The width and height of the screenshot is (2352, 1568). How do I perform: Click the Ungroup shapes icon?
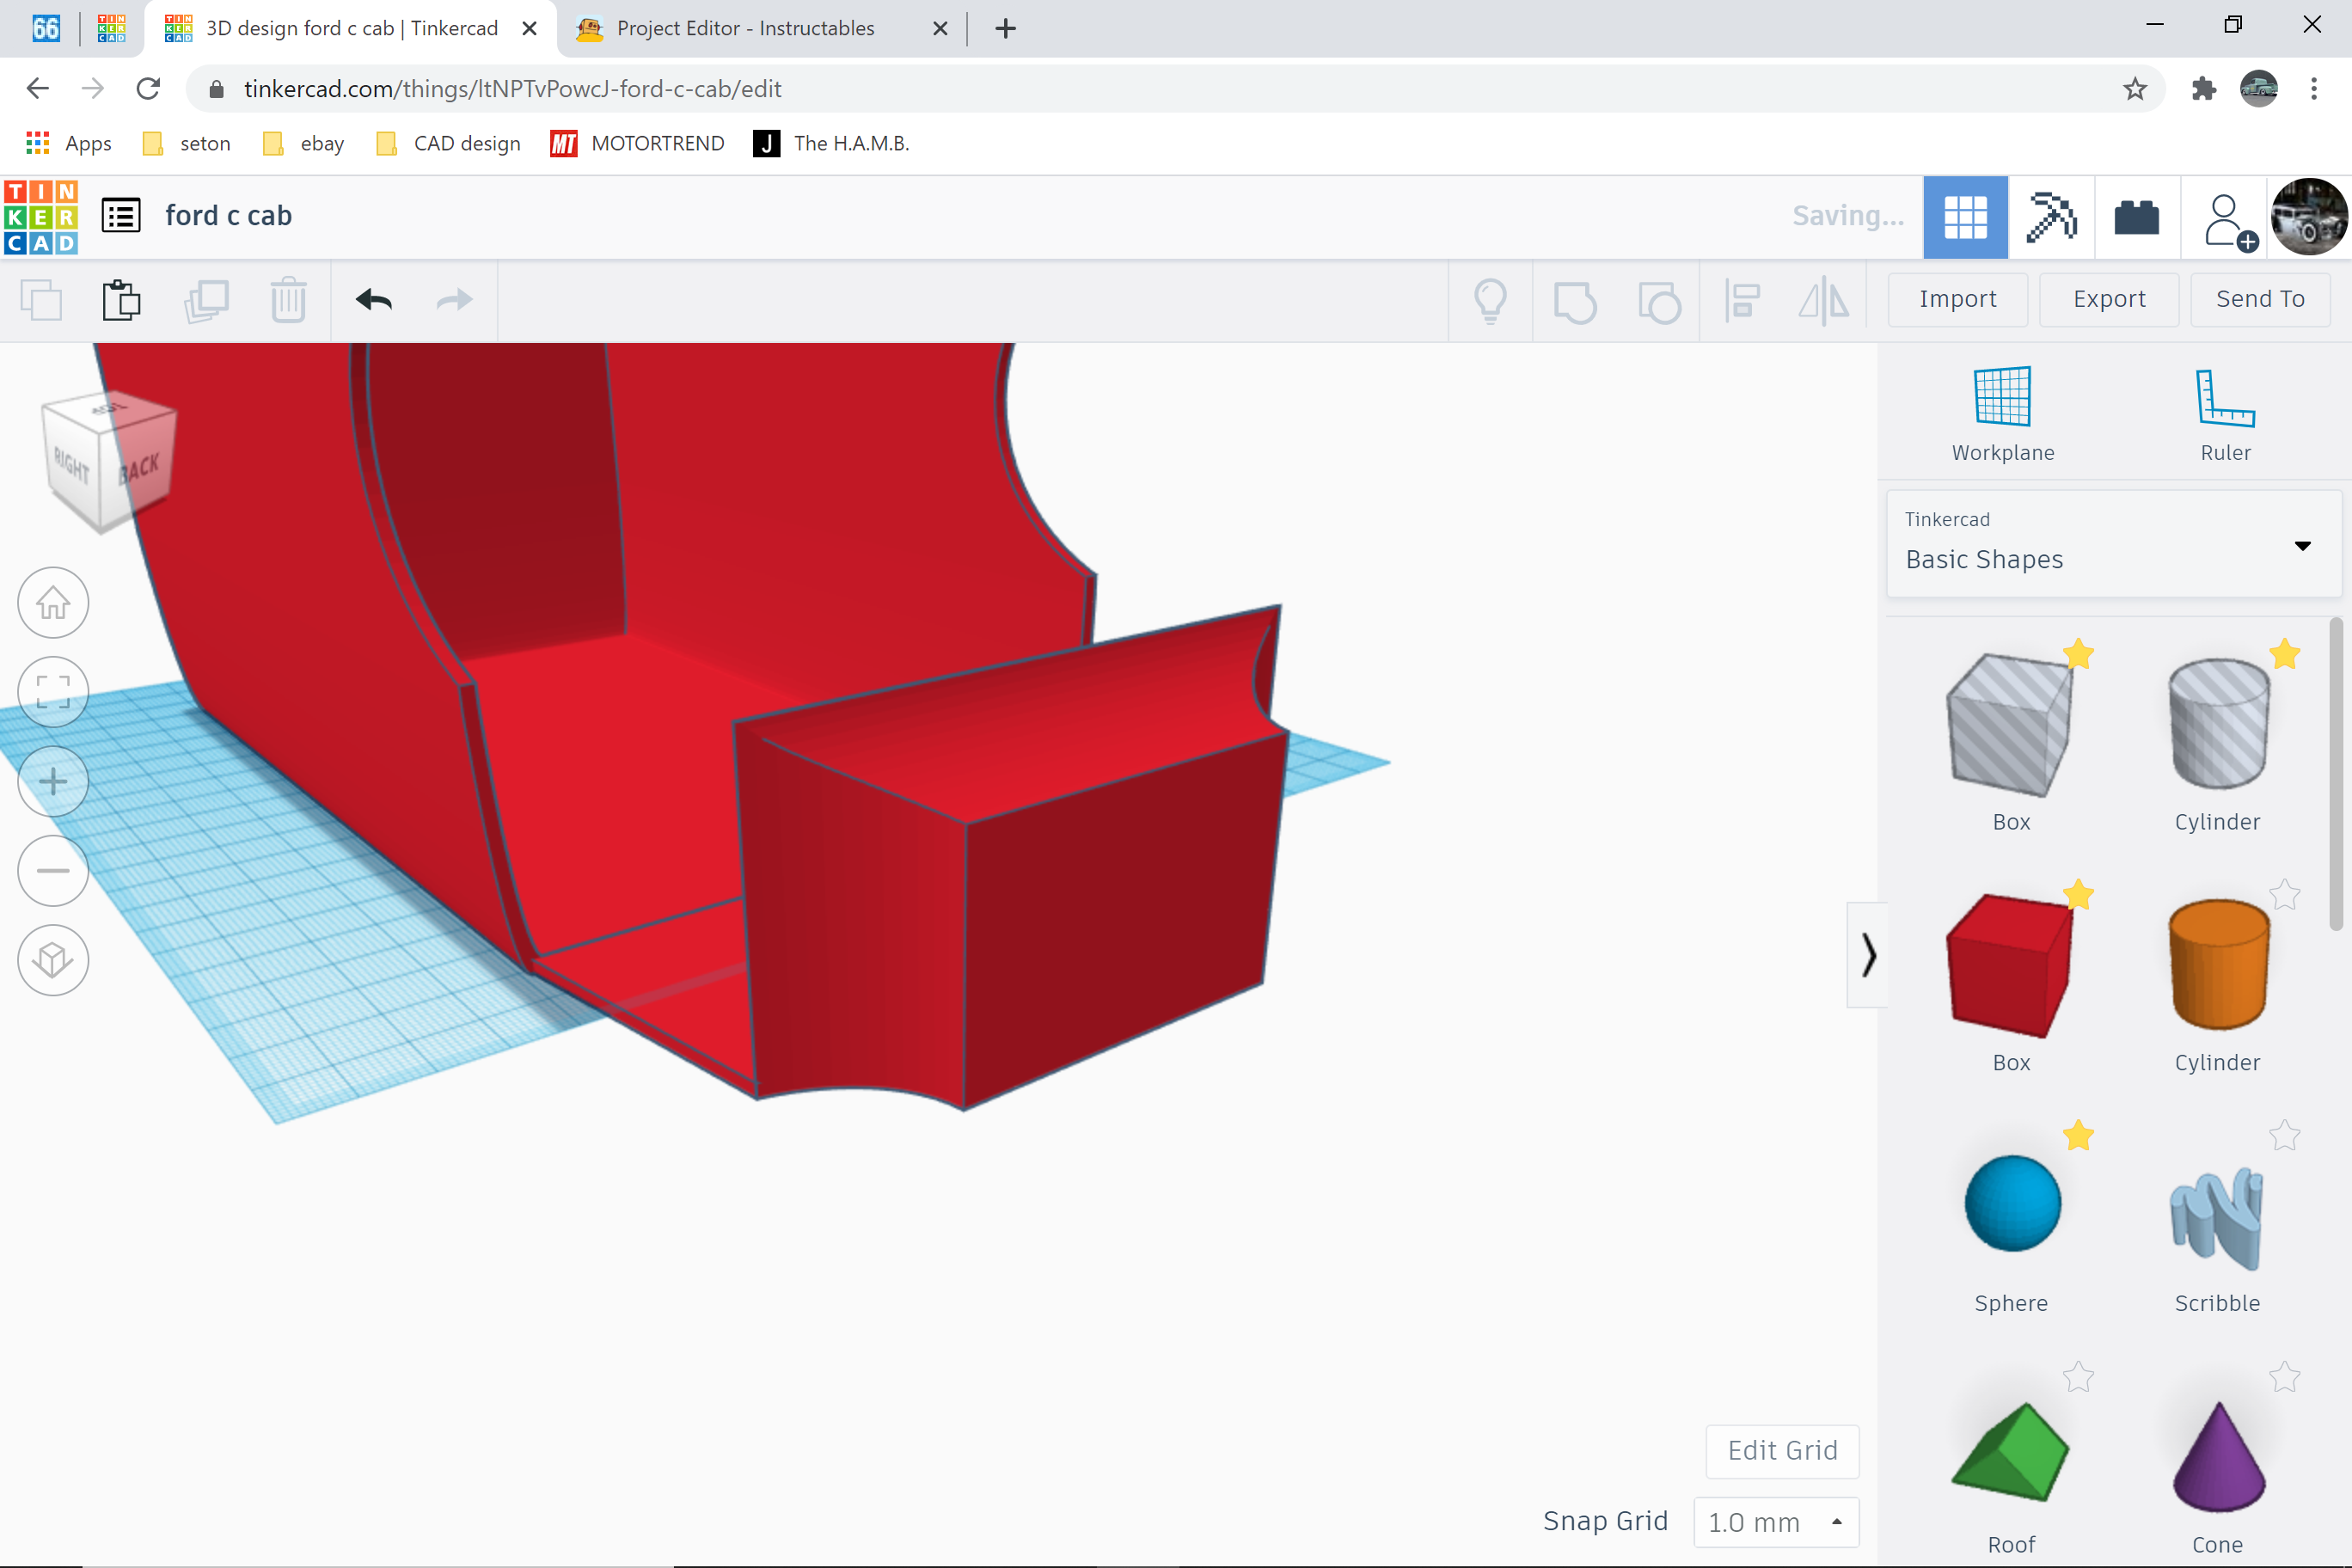pos(1659,301)
